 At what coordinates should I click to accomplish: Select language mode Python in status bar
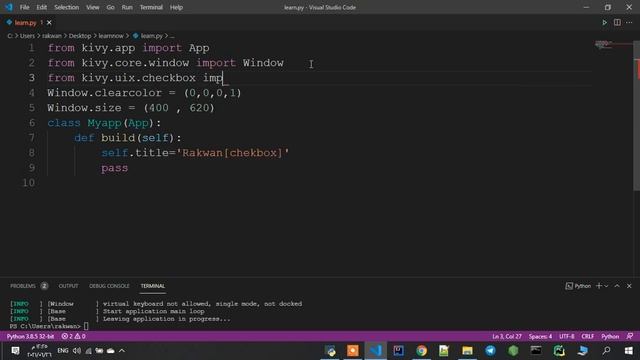(610, 336)
